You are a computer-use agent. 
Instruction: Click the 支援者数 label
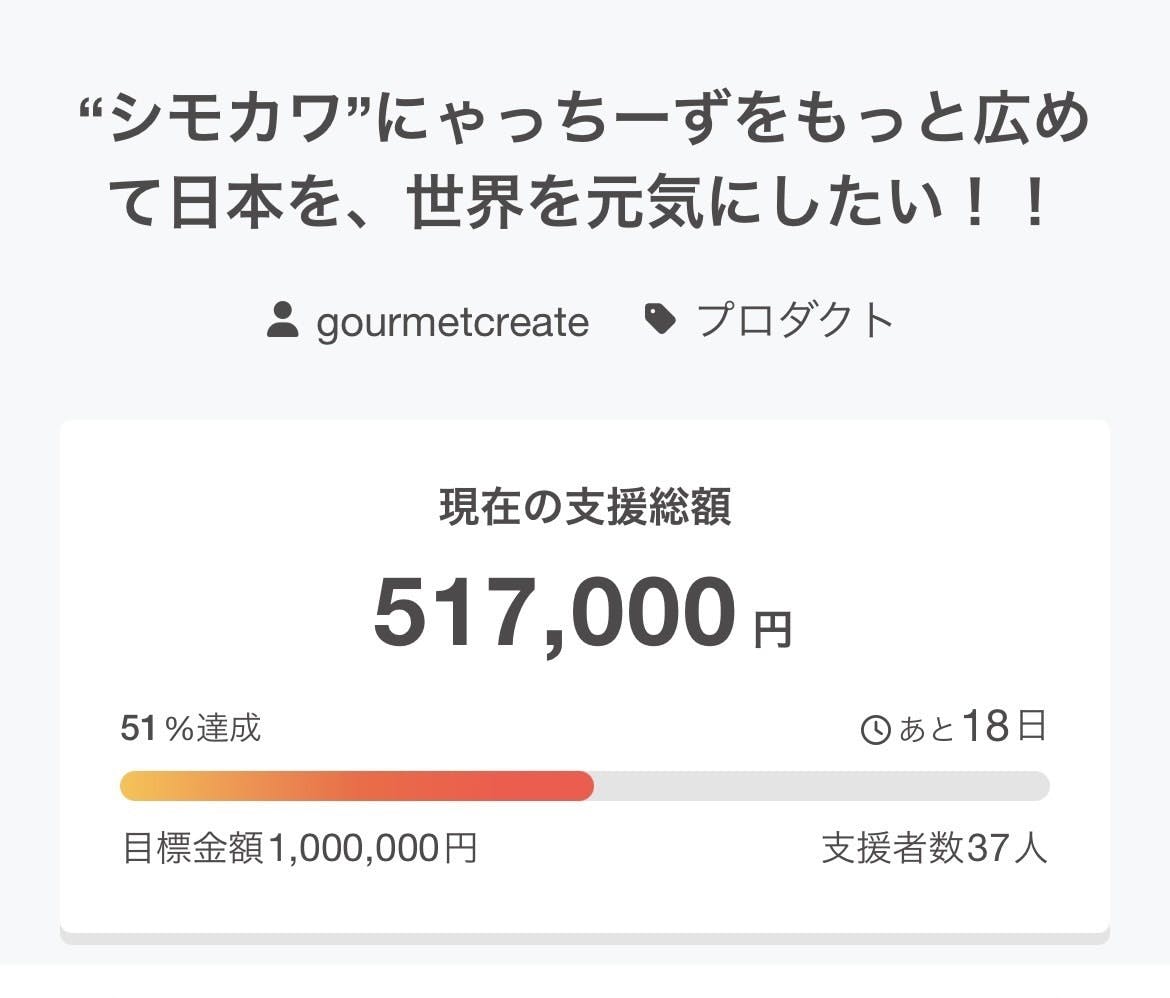tap(893, 849)
